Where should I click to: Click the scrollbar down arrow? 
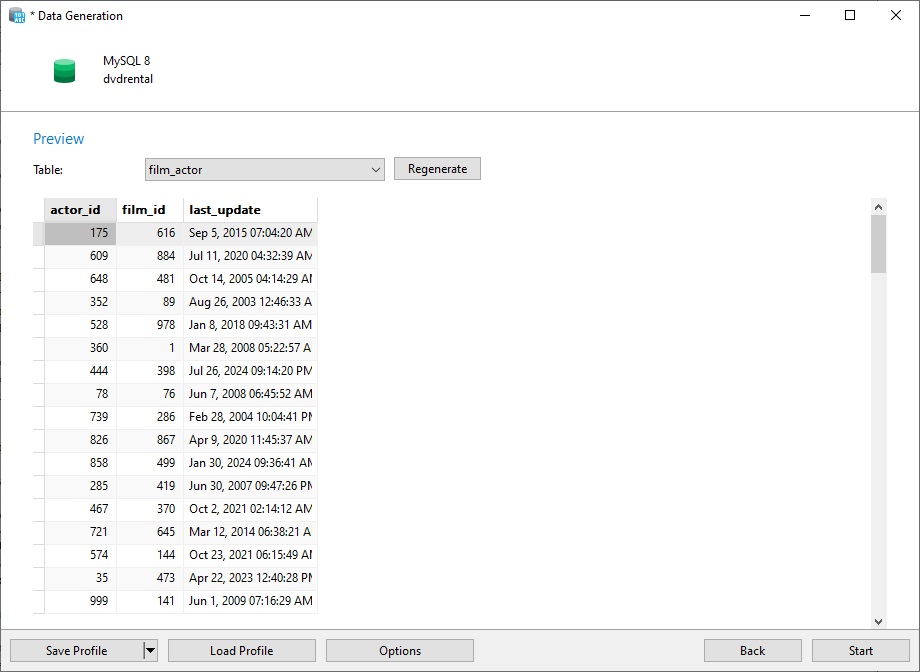click(x=878, y=622)
